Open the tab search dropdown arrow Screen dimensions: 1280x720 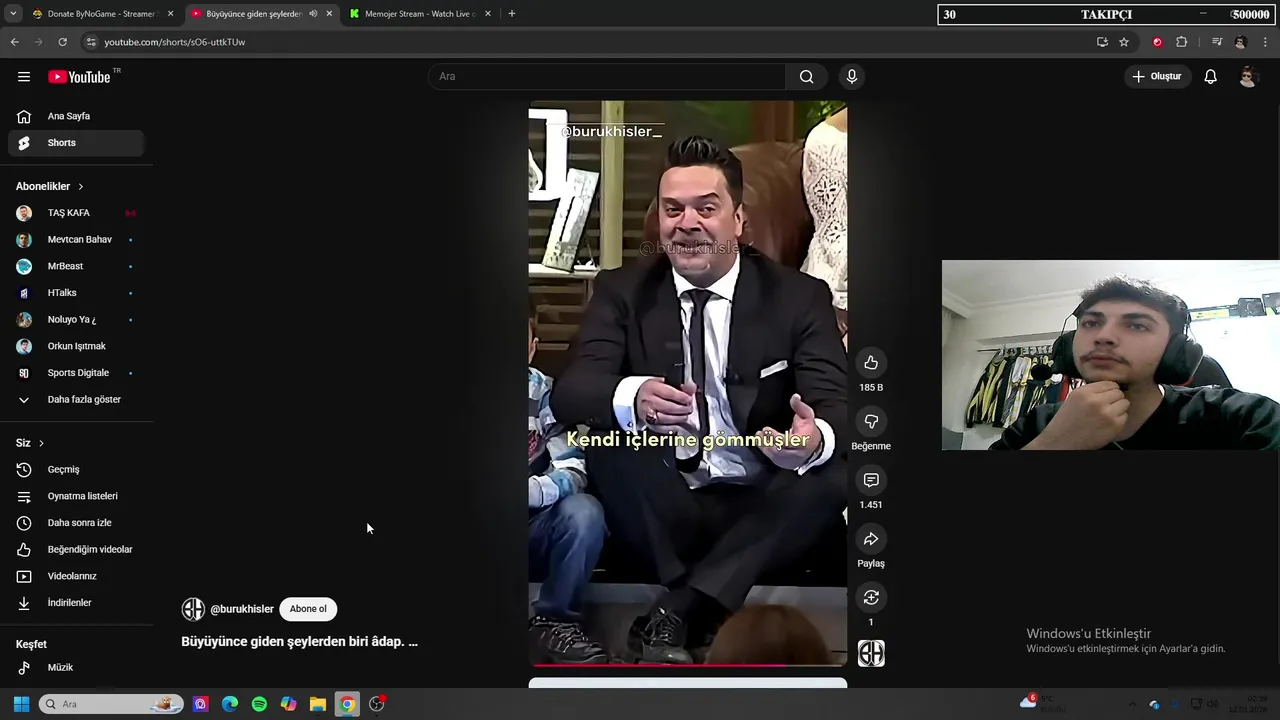click(x=13, y=14)
